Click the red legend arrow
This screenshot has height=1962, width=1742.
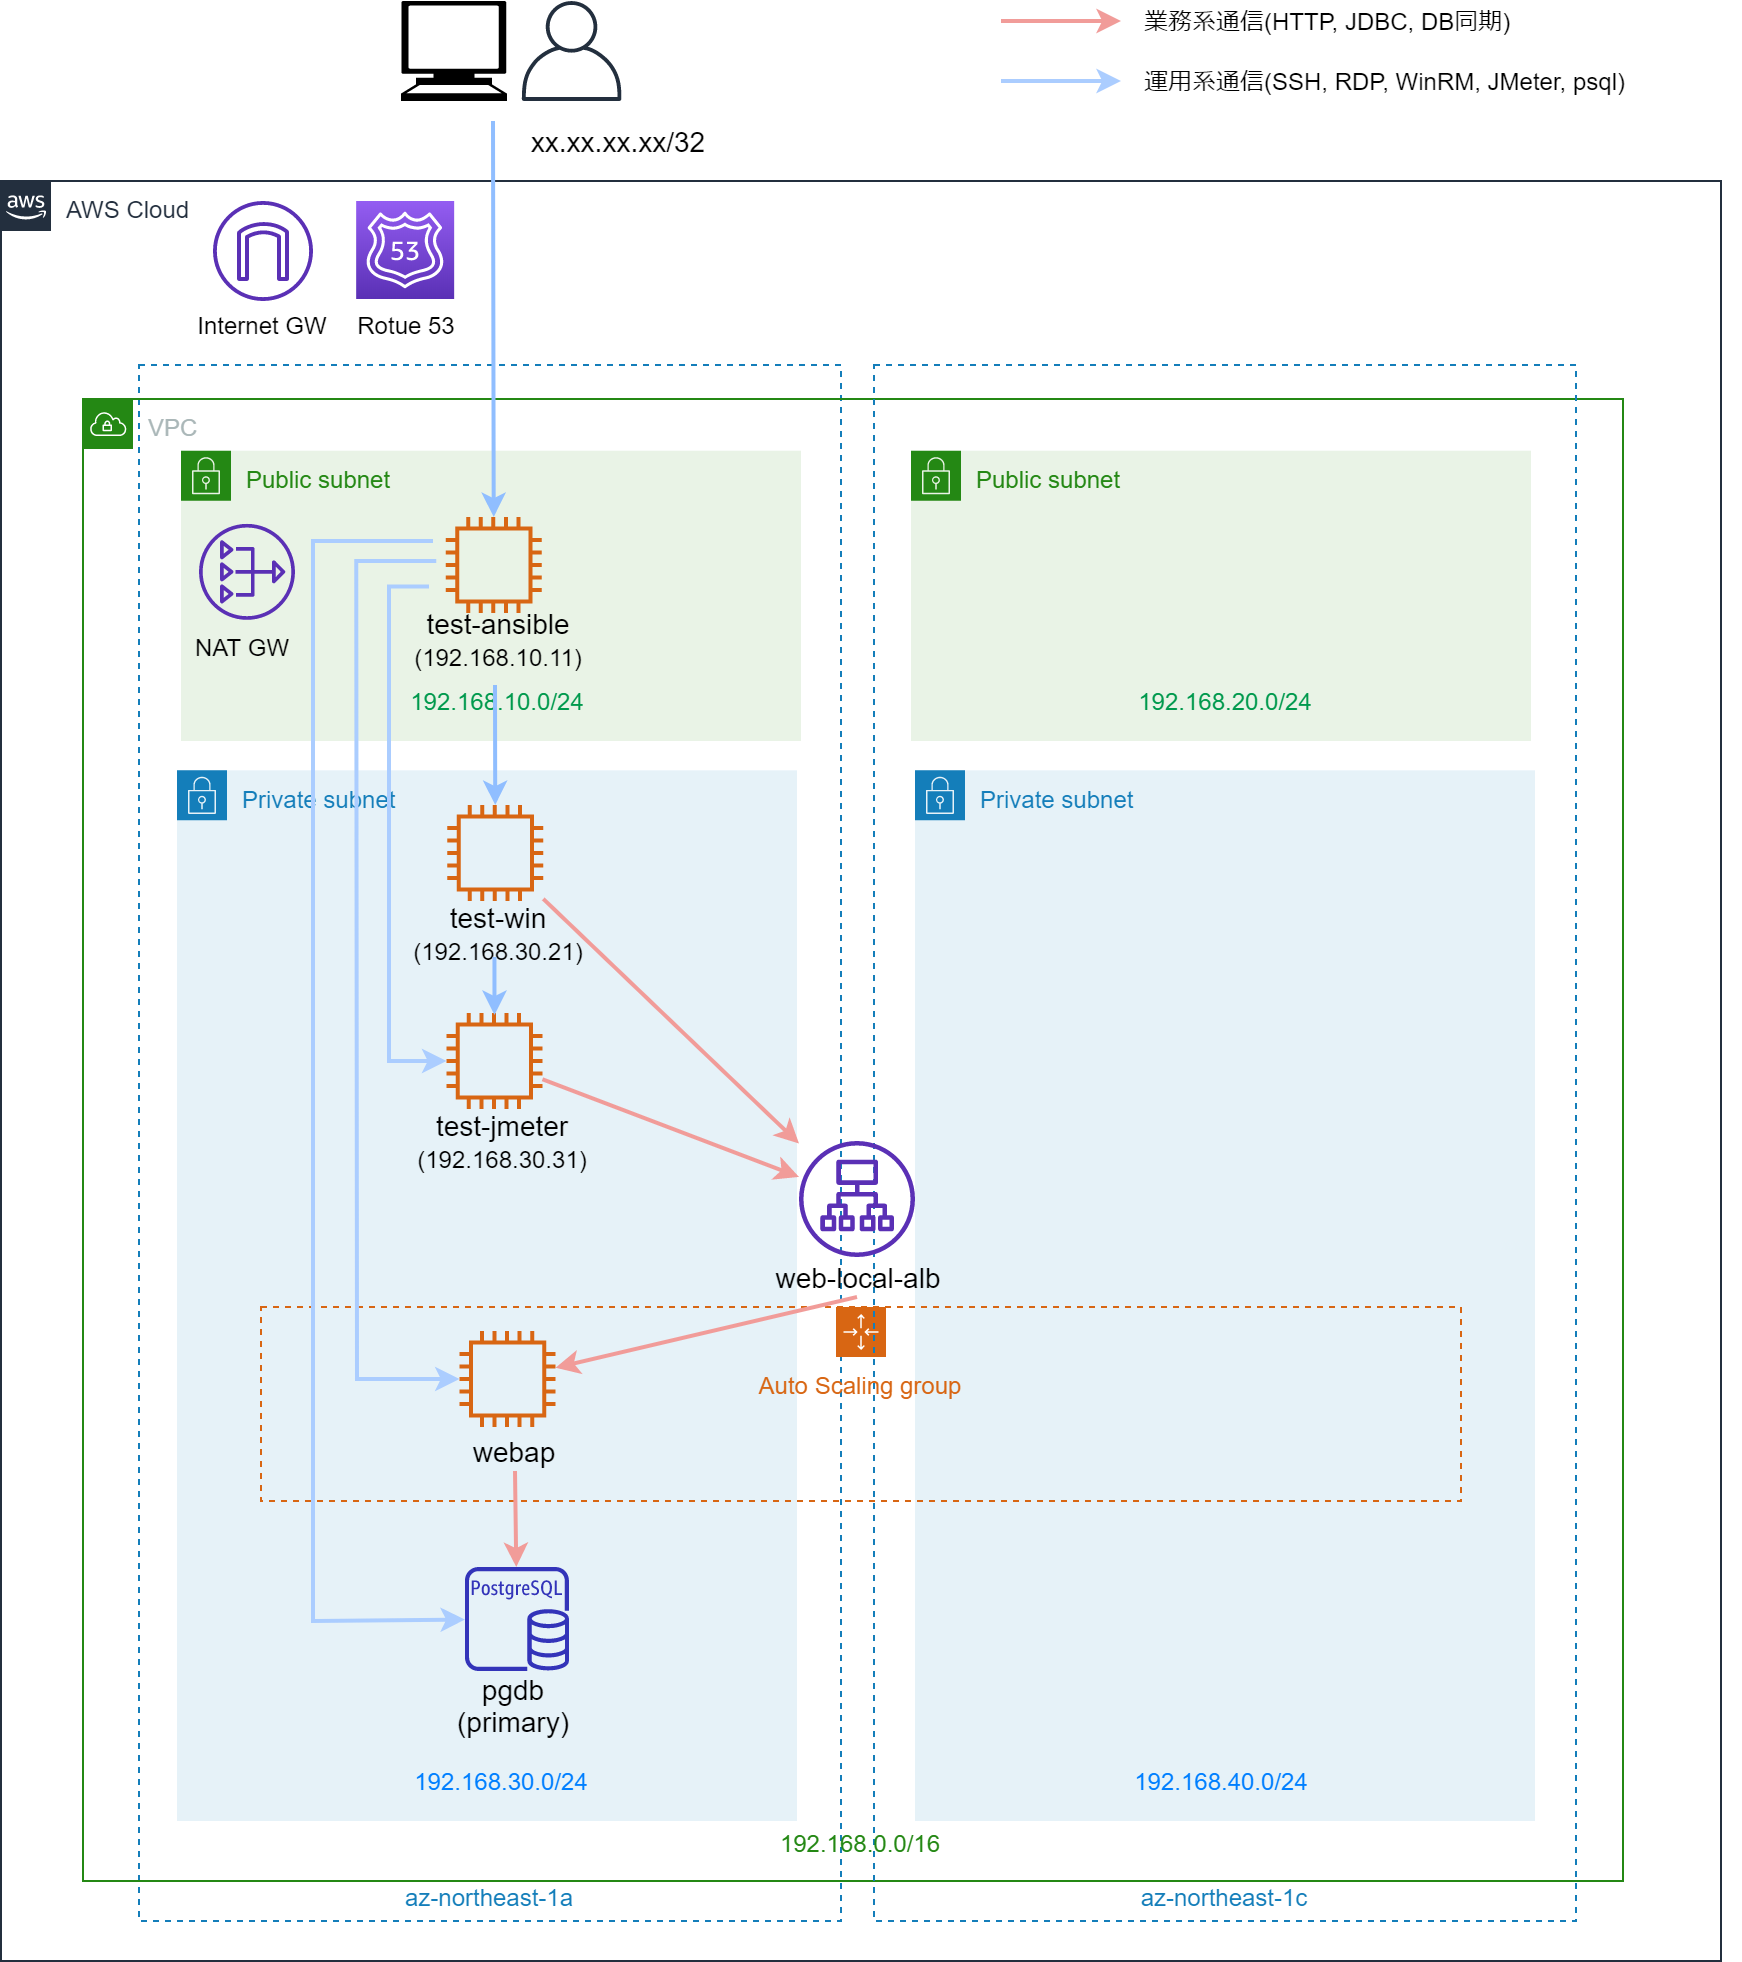(x=1060, y=20)
